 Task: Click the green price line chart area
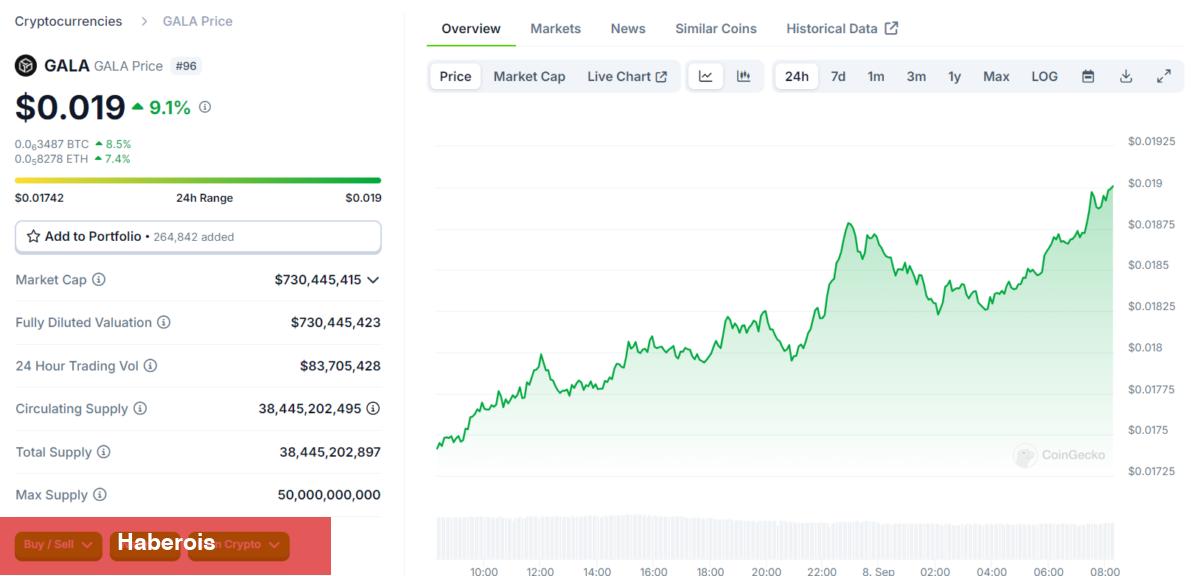click(775, 330)
